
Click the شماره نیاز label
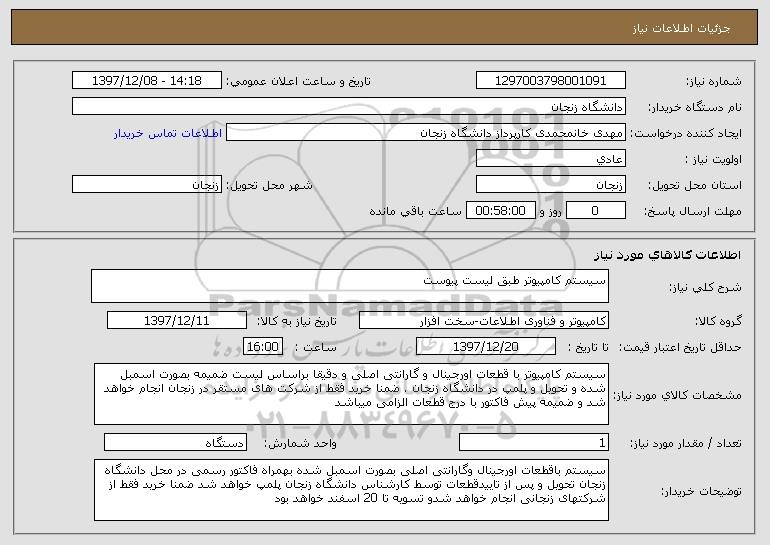[714, 81]
